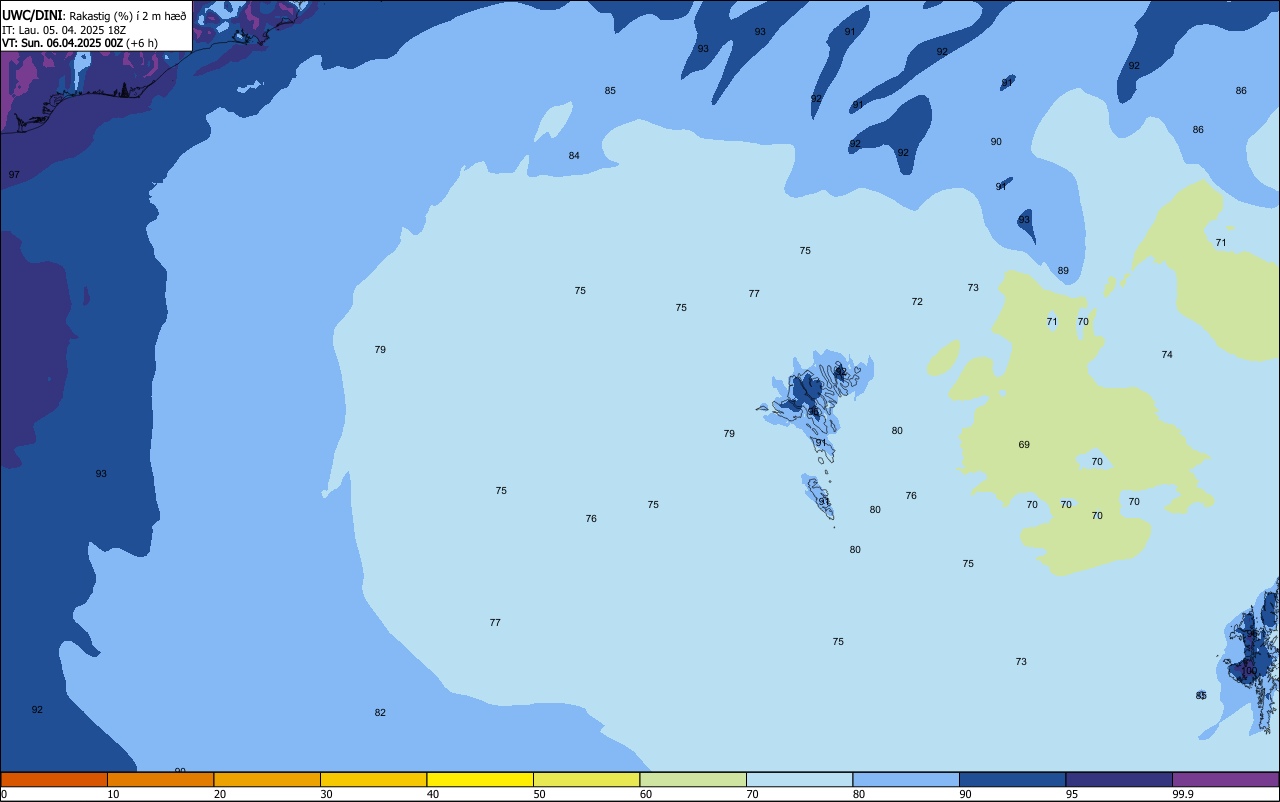This screenshot has width=1280, height=802.
Task: Select the 80–90 light blue legend swatch
Action: [906, 779]
